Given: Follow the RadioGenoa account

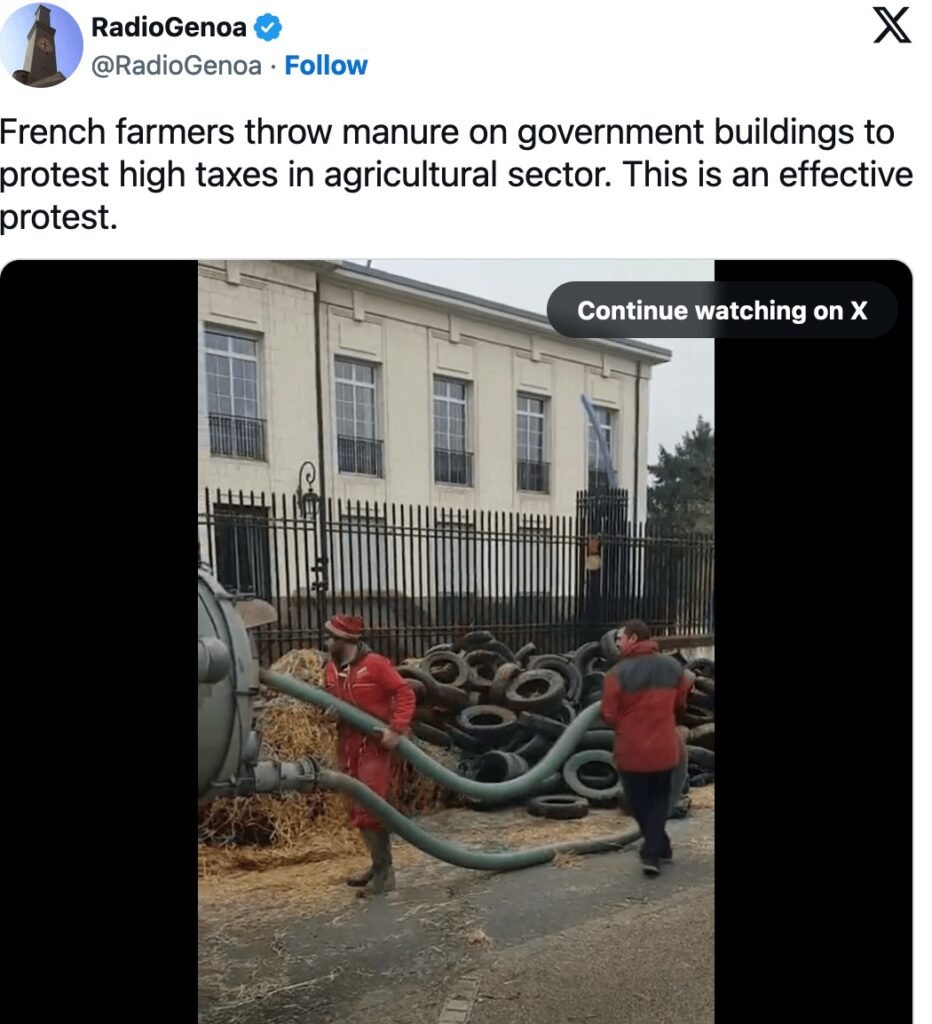Looking at the screenshot, I should tap(326, 65).
